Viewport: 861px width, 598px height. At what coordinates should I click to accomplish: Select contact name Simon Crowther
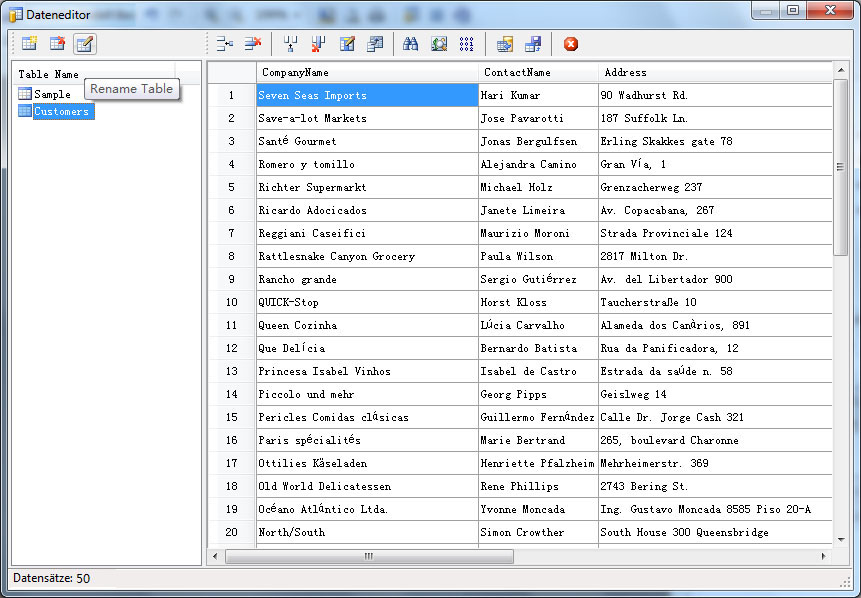538,532
